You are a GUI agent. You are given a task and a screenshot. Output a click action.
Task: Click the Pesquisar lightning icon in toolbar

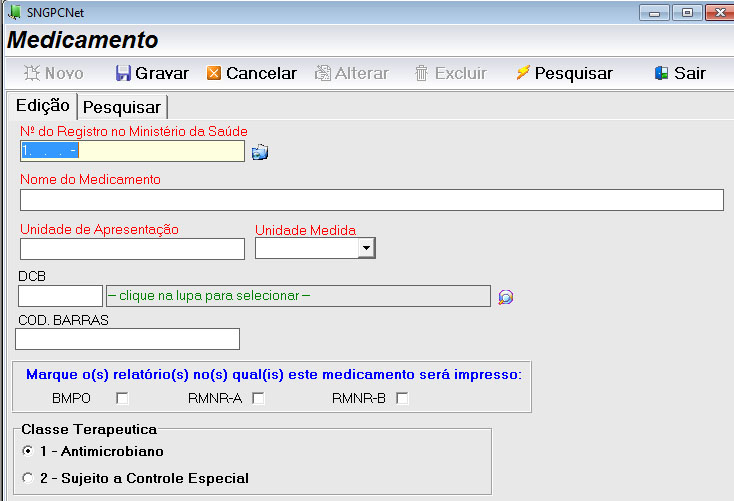[522, 73]
